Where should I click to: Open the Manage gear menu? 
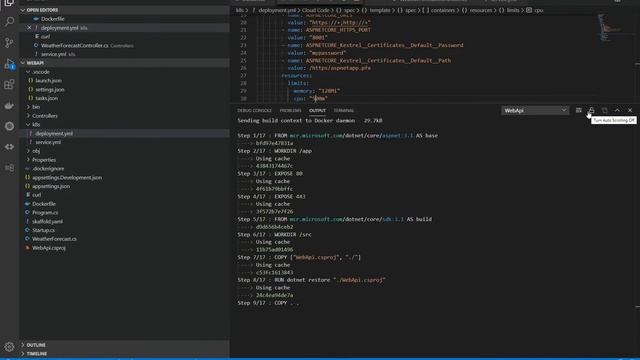(9, 347)
